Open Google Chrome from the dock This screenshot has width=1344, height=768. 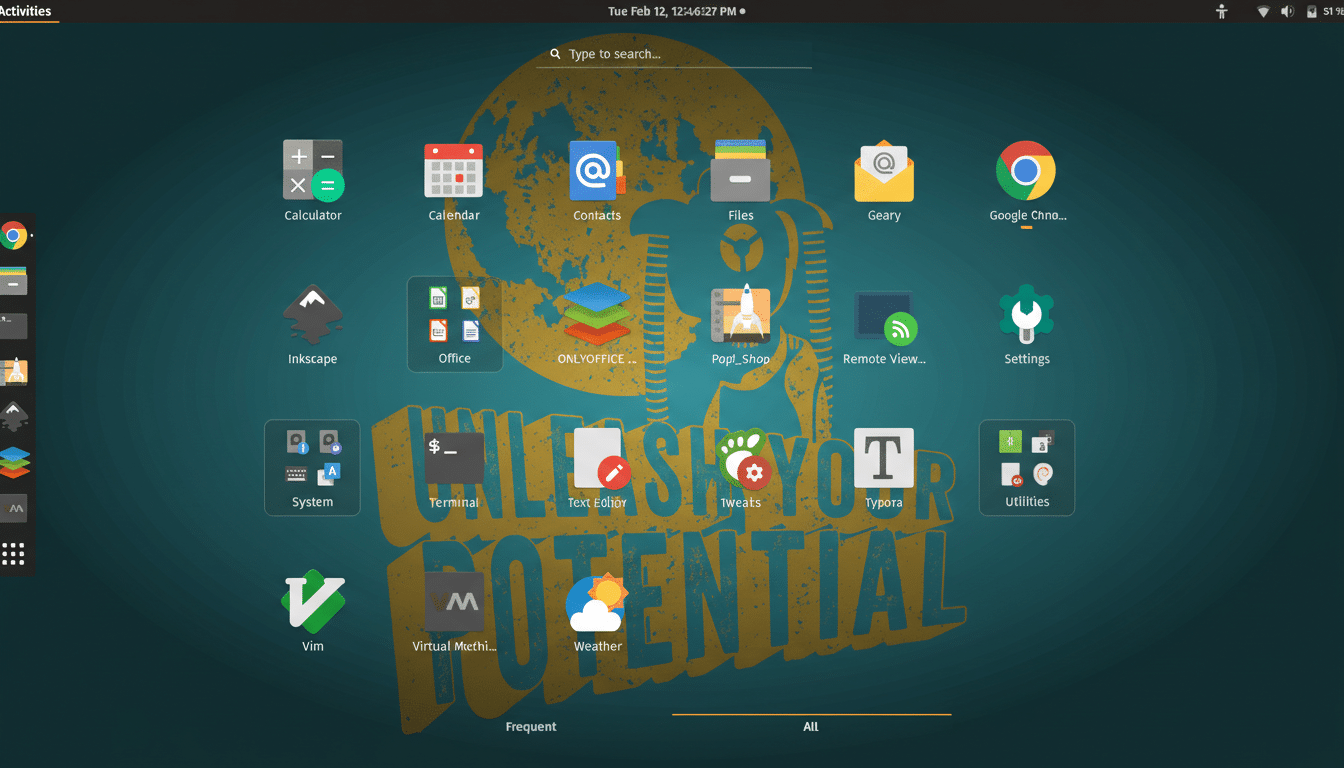click(14, 236)
